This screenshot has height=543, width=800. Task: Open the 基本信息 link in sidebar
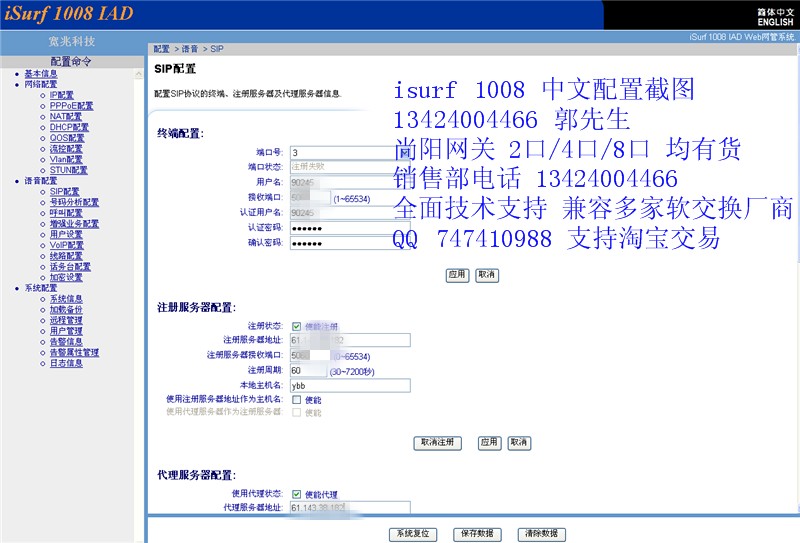[41, 73]
